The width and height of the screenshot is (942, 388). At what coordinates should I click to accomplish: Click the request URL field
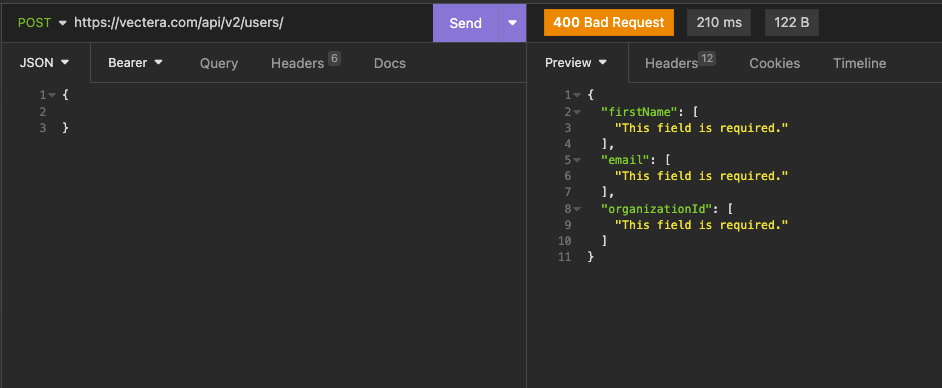tap(251, 23)
